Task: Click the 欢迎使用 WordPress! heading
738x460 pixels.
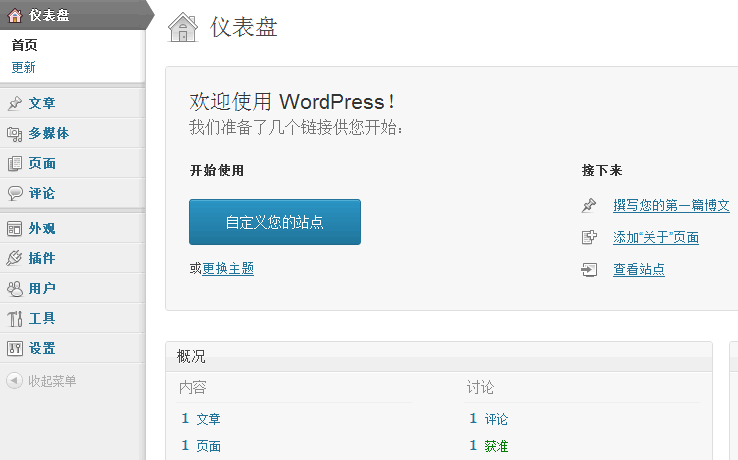Action: [x=292, y=102]
